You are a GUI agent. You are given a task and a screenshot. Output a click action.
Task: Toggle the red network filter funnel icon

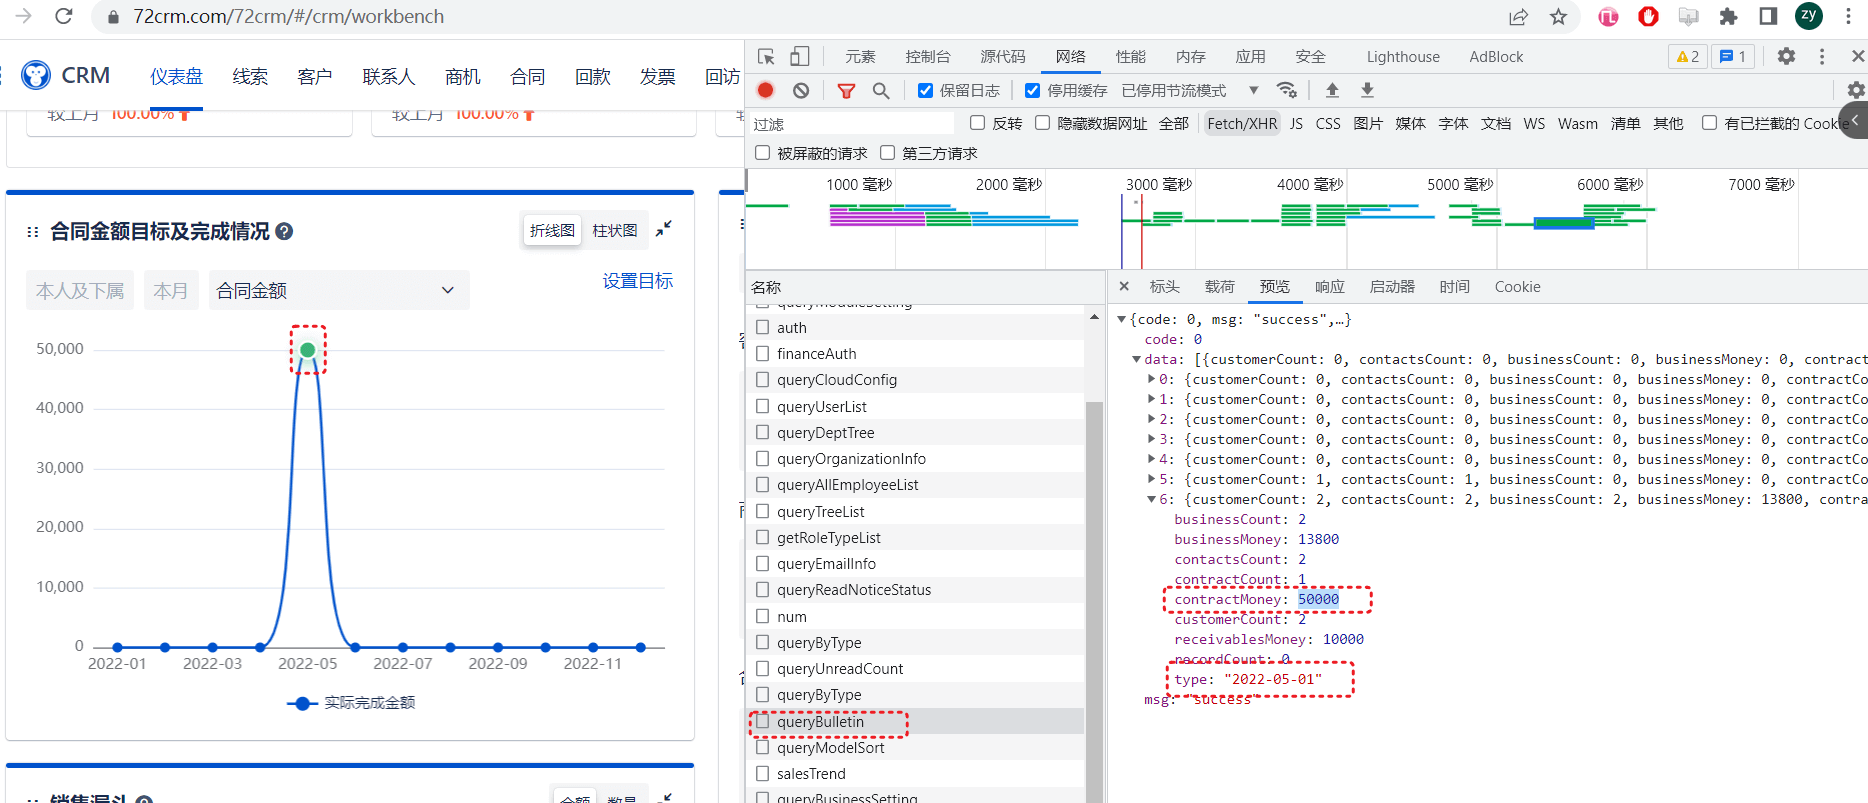[x=846, y=90]
